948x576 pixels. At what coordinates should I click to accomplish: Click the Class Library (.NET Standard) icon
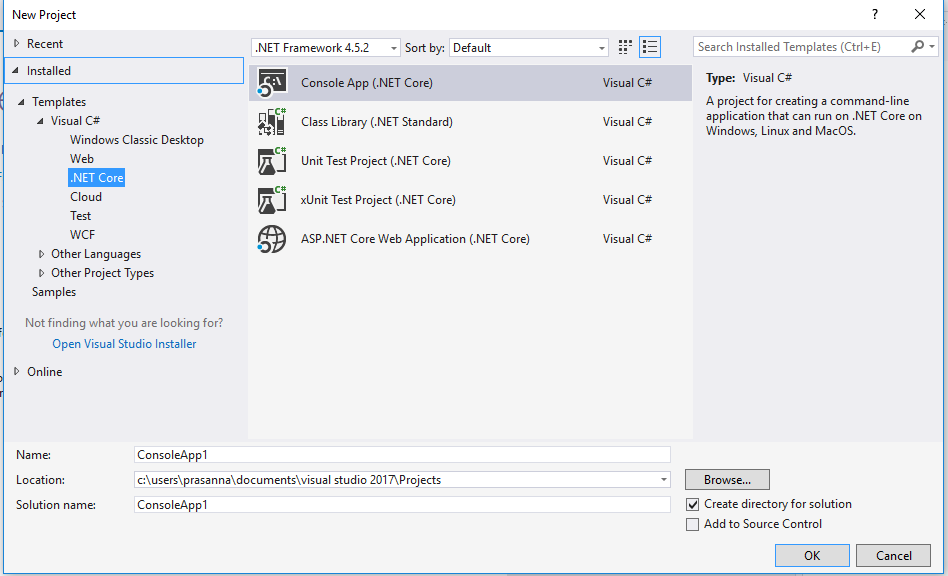pos(272,122)
